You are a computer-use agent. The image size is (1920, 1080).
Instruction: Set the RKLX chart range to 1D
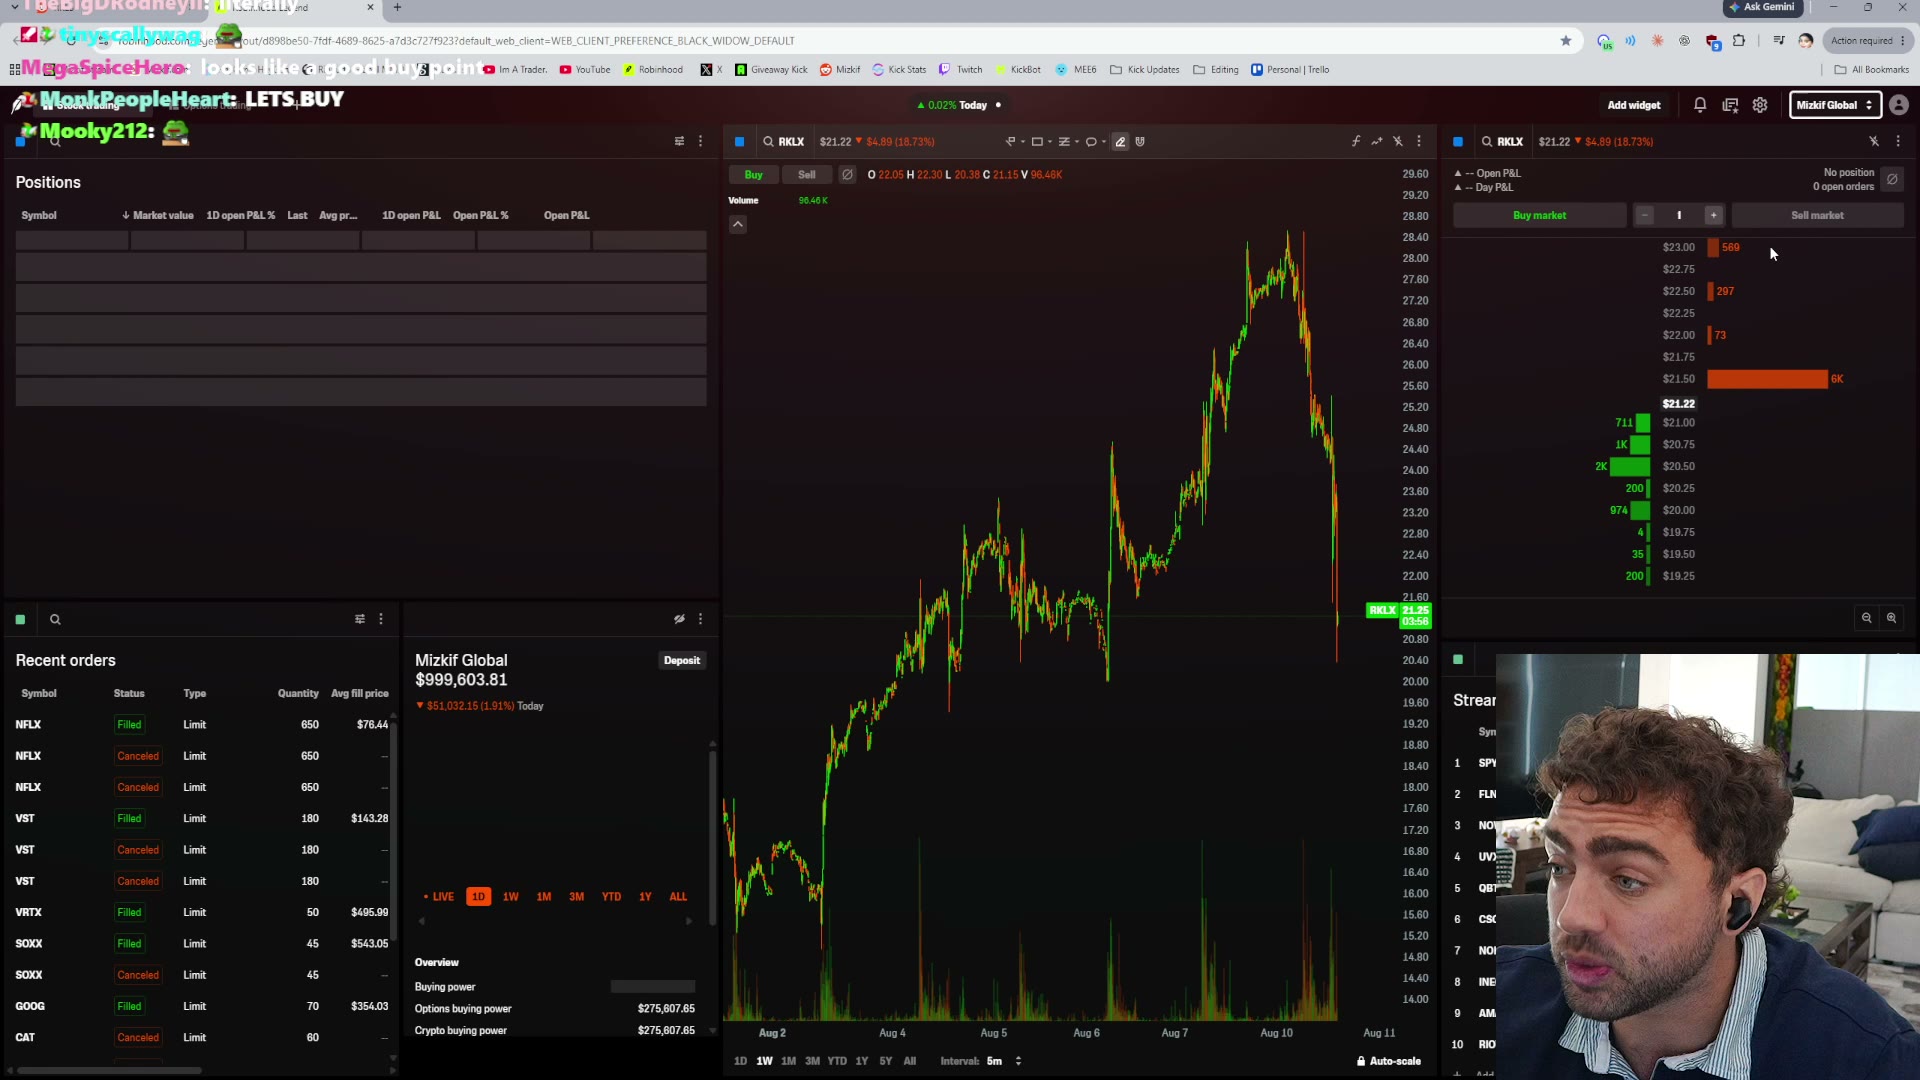740,1062
